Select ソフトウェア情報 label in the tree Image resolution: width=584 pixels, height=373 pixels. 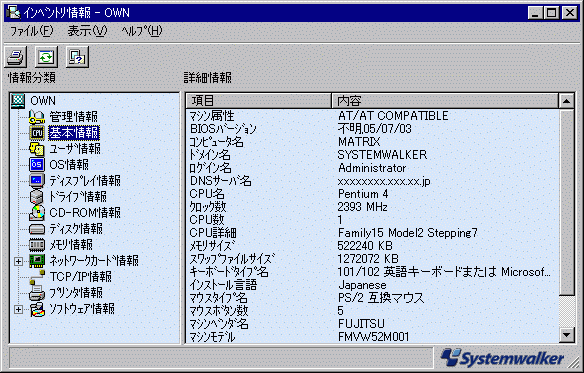tap(82, 309)
